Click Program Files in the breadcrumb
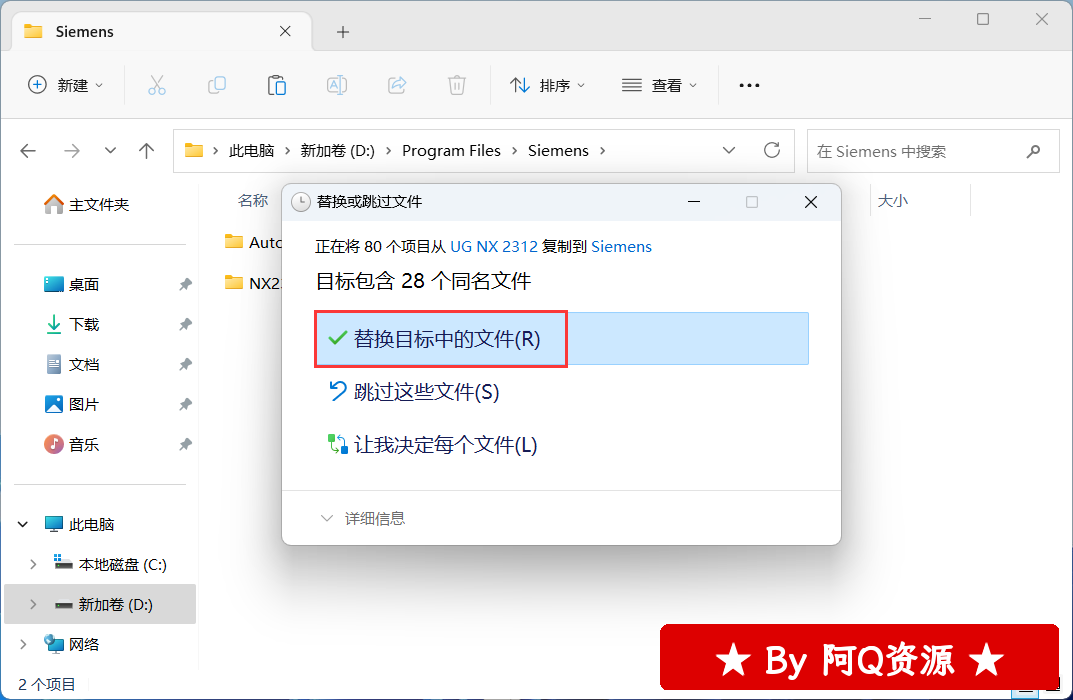Screen dimensions: 1073x700 (451, 151)
